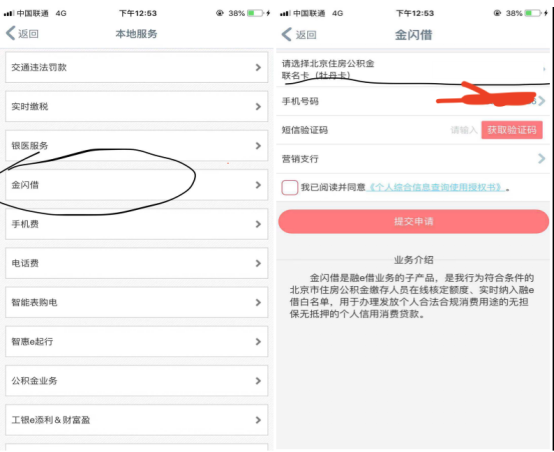Open 智惠e起行 menu entry
The image size is (554, 452).
pos(136,341)
